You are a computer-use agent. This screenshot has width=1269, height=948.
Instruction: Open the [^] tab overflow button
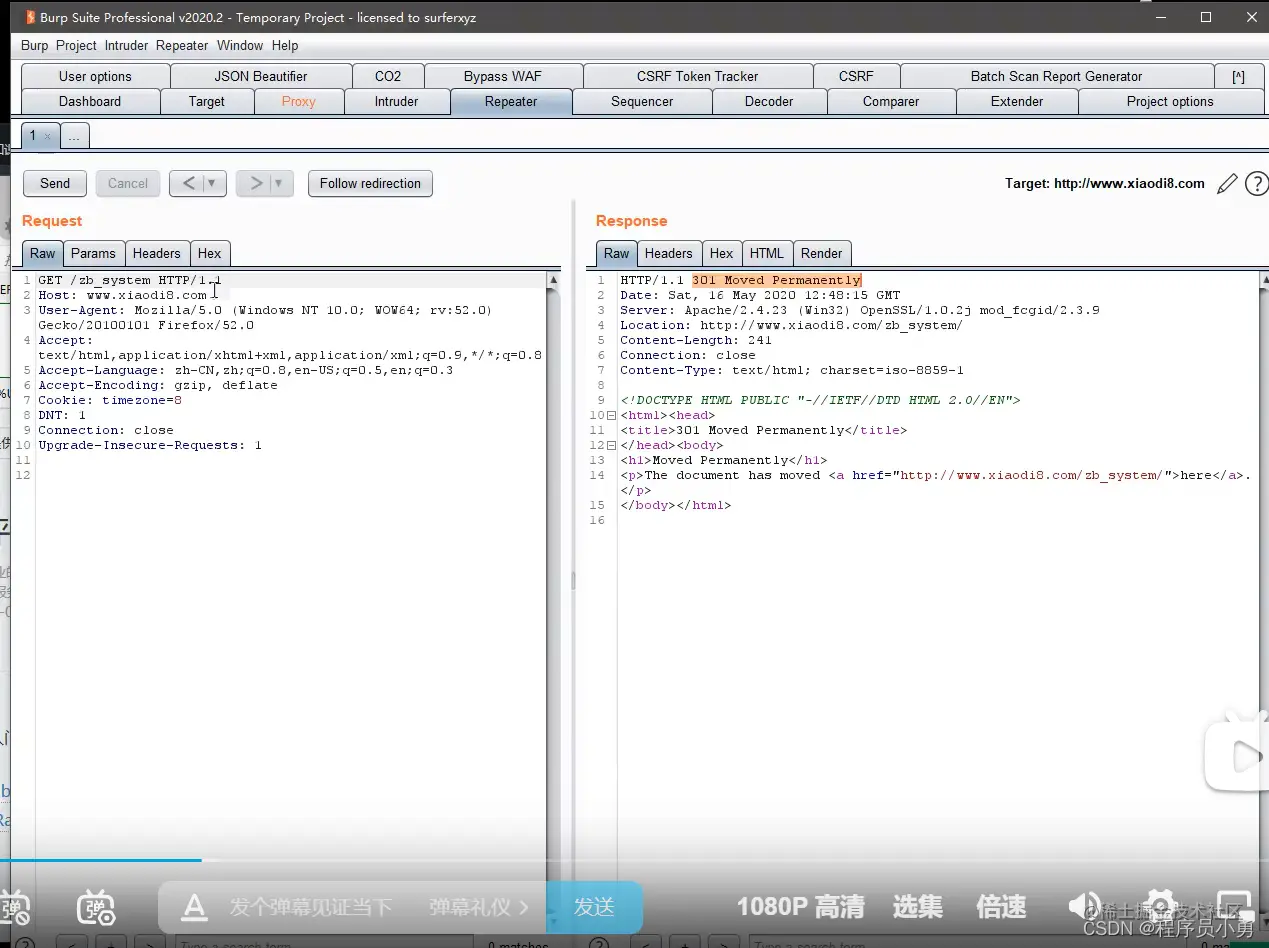1238,76
